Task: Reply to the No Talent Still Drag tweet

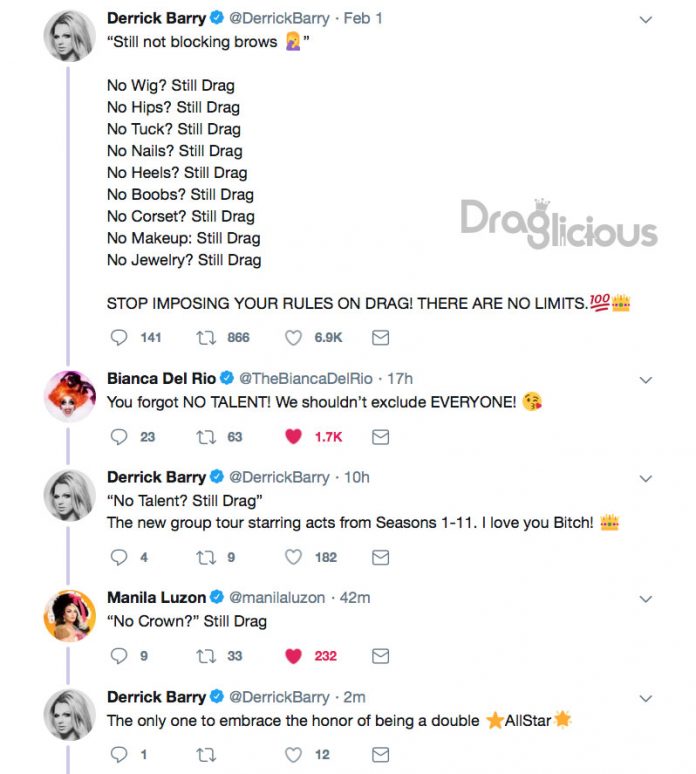Action: [x=119, y=557]
